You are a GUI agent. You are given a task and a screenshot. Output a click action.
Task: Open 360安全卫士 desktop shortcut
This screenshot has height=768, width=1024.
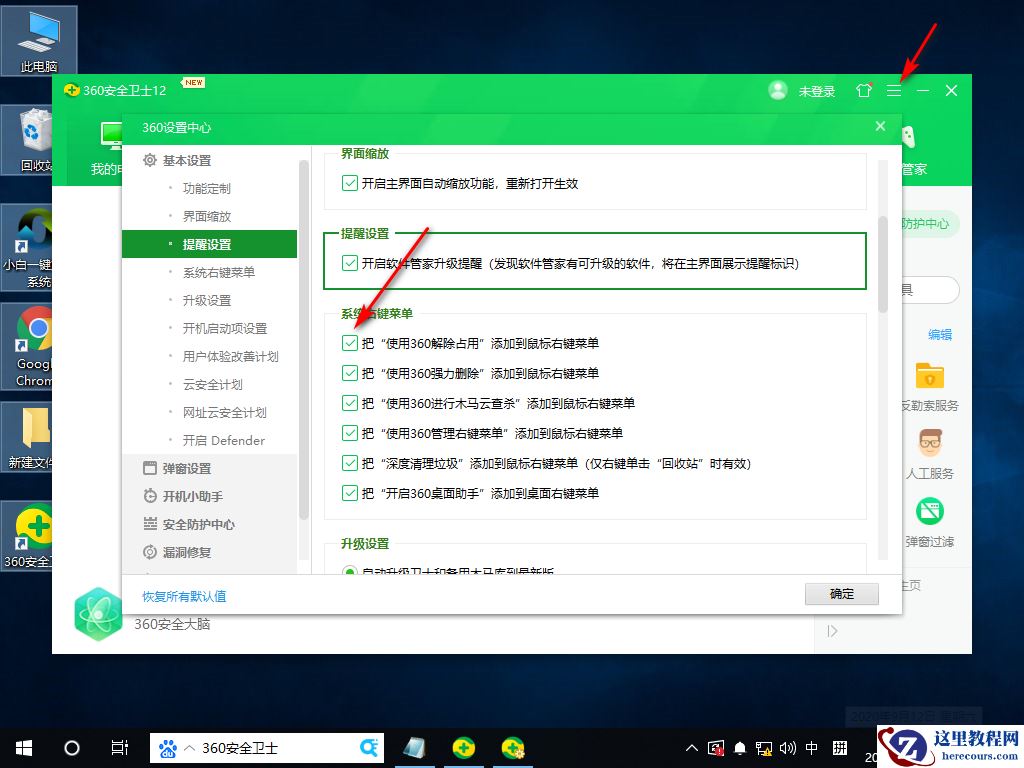27,536
